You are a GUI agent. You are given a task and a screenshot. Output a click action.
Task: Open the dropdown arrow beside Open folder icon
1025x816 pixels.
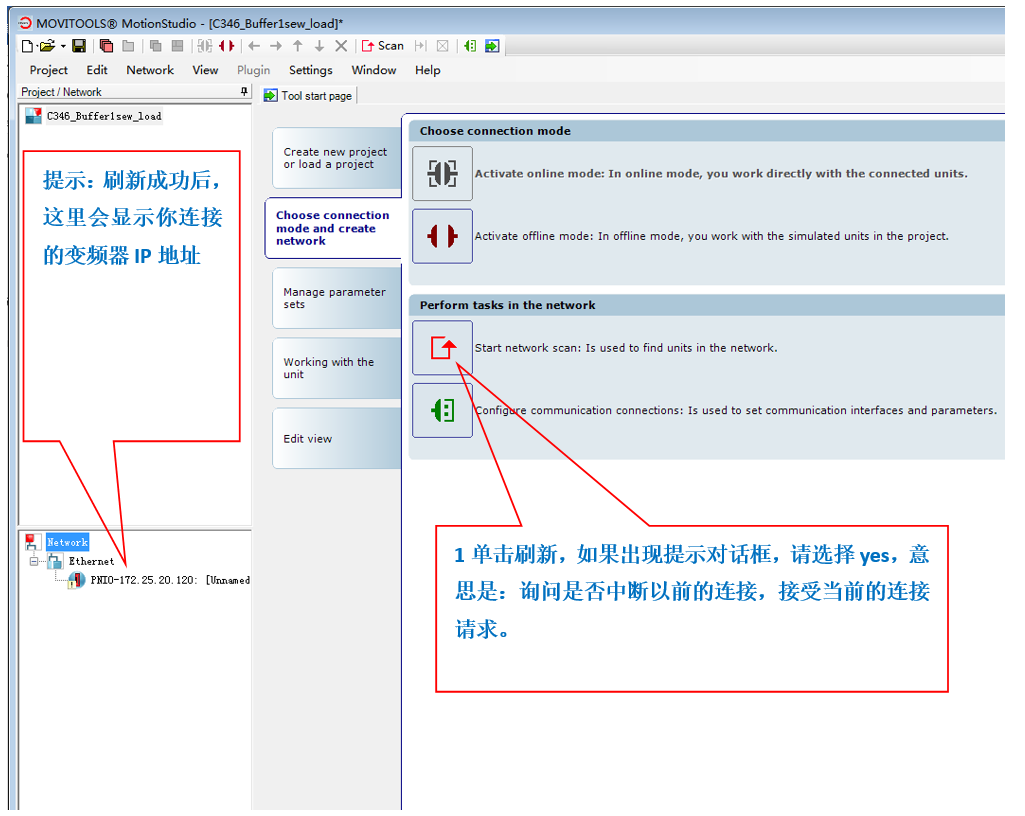click(x=63, y=46)
